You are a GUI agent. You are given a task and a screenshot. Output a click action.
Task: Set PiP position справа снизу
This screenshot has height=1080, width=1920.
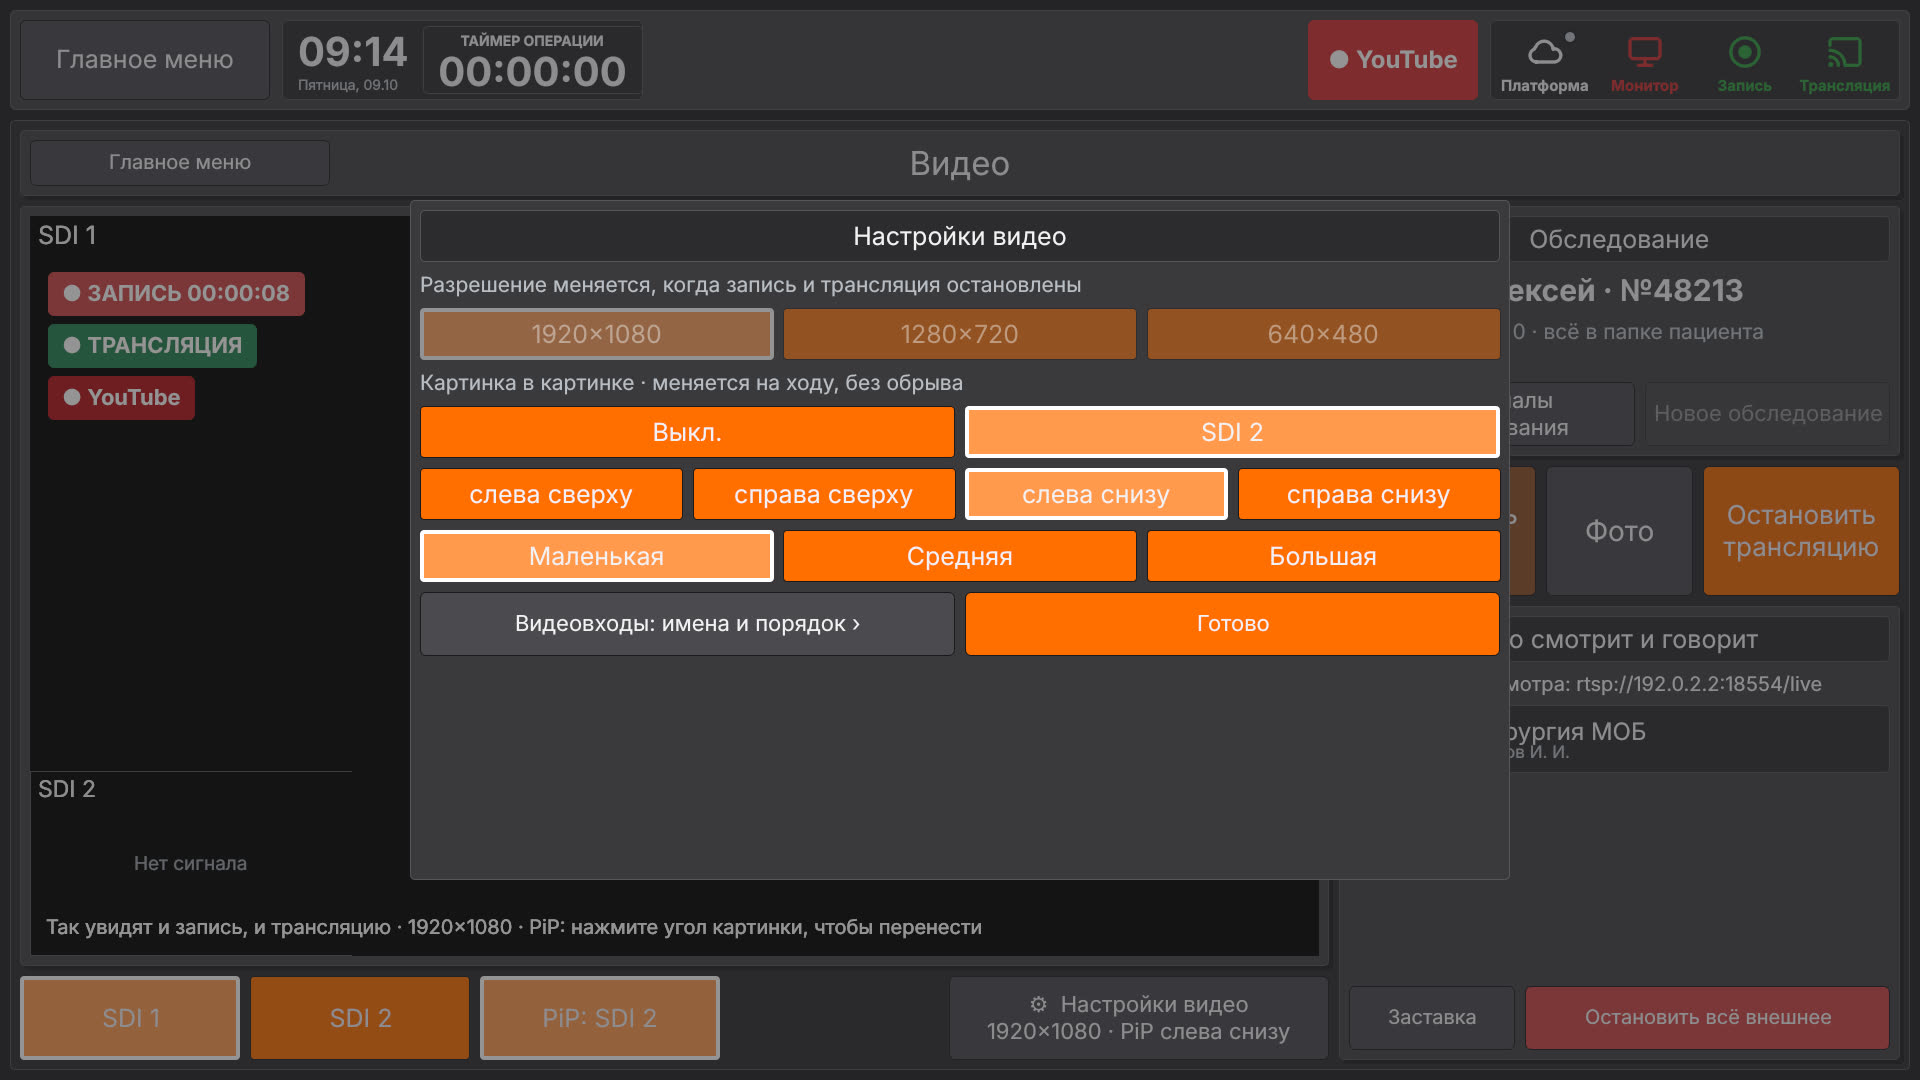[1369, 494]
